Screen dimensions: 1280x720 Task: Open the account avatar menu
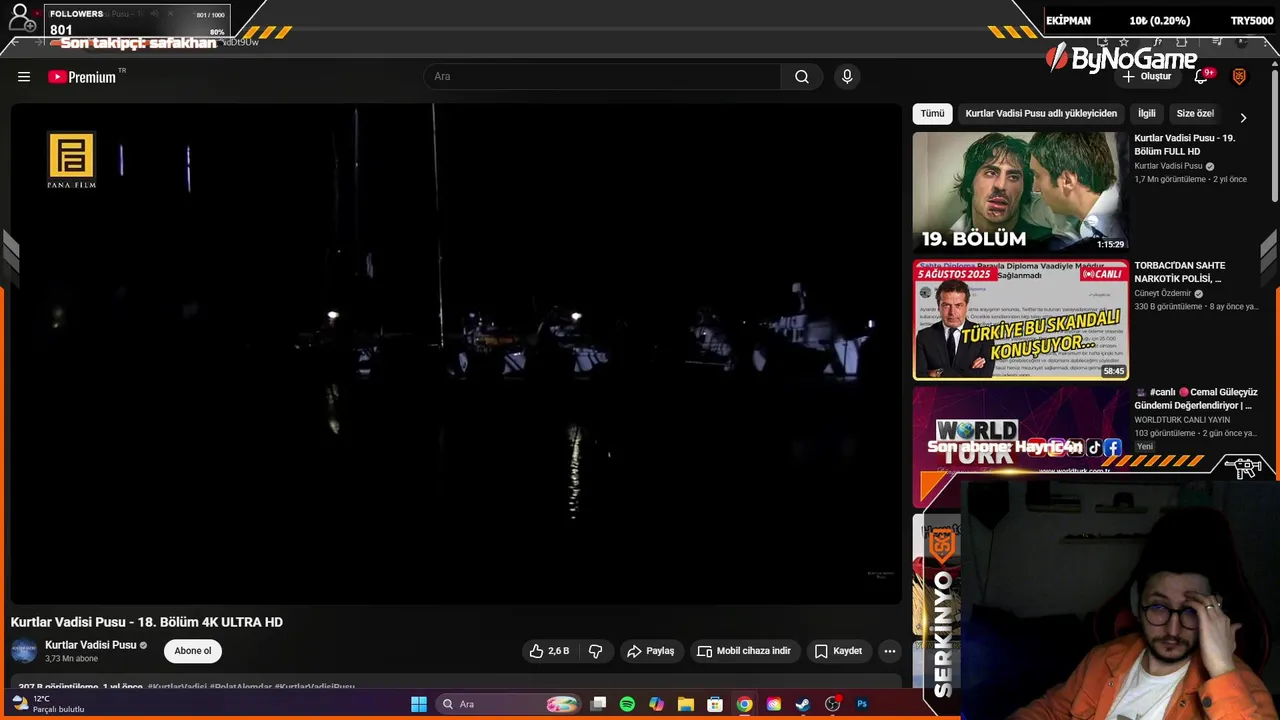(1239, 77)
